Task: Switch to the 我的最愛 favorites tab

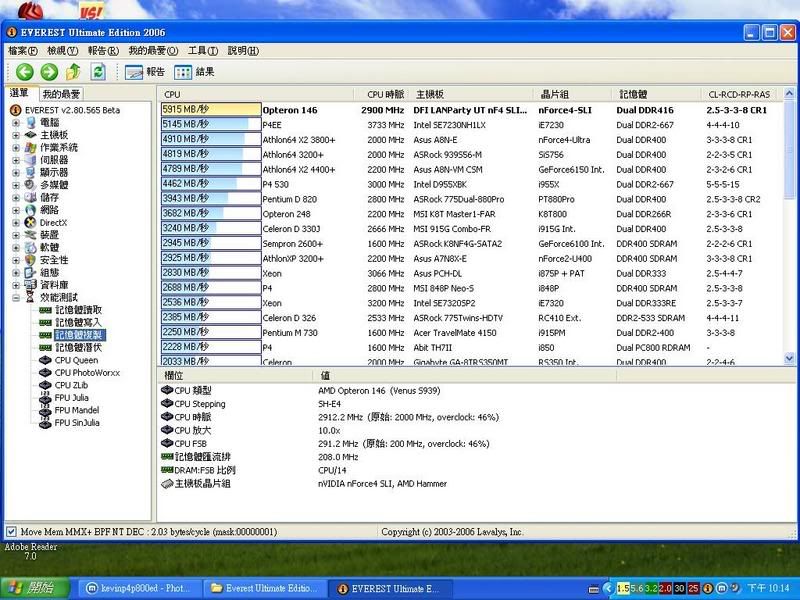Action: pyautogui.click(x=61, y=94)
